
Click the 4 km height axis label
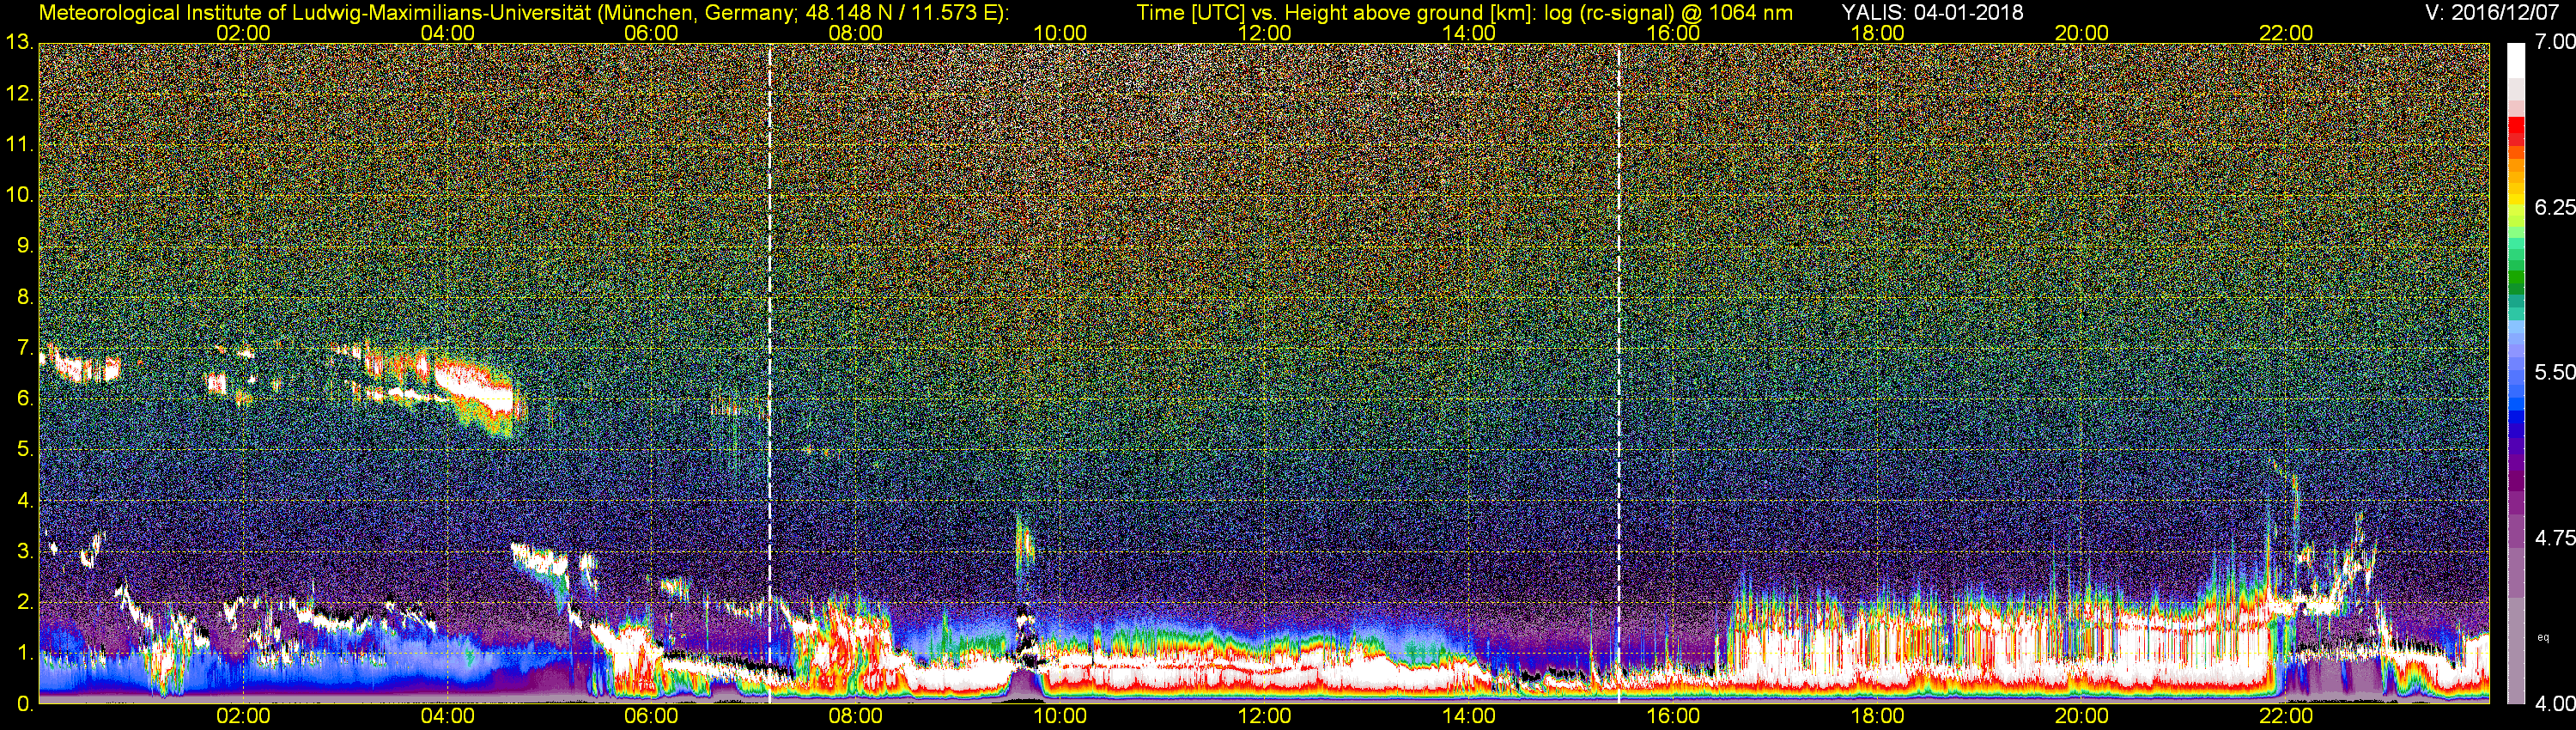coord(25,501)
